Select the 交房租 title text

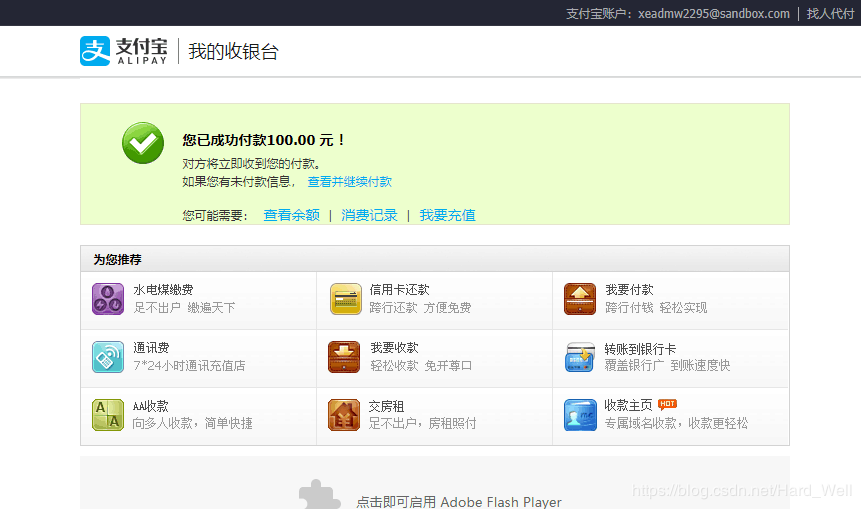pyautogui.click(x=386, y=406)
